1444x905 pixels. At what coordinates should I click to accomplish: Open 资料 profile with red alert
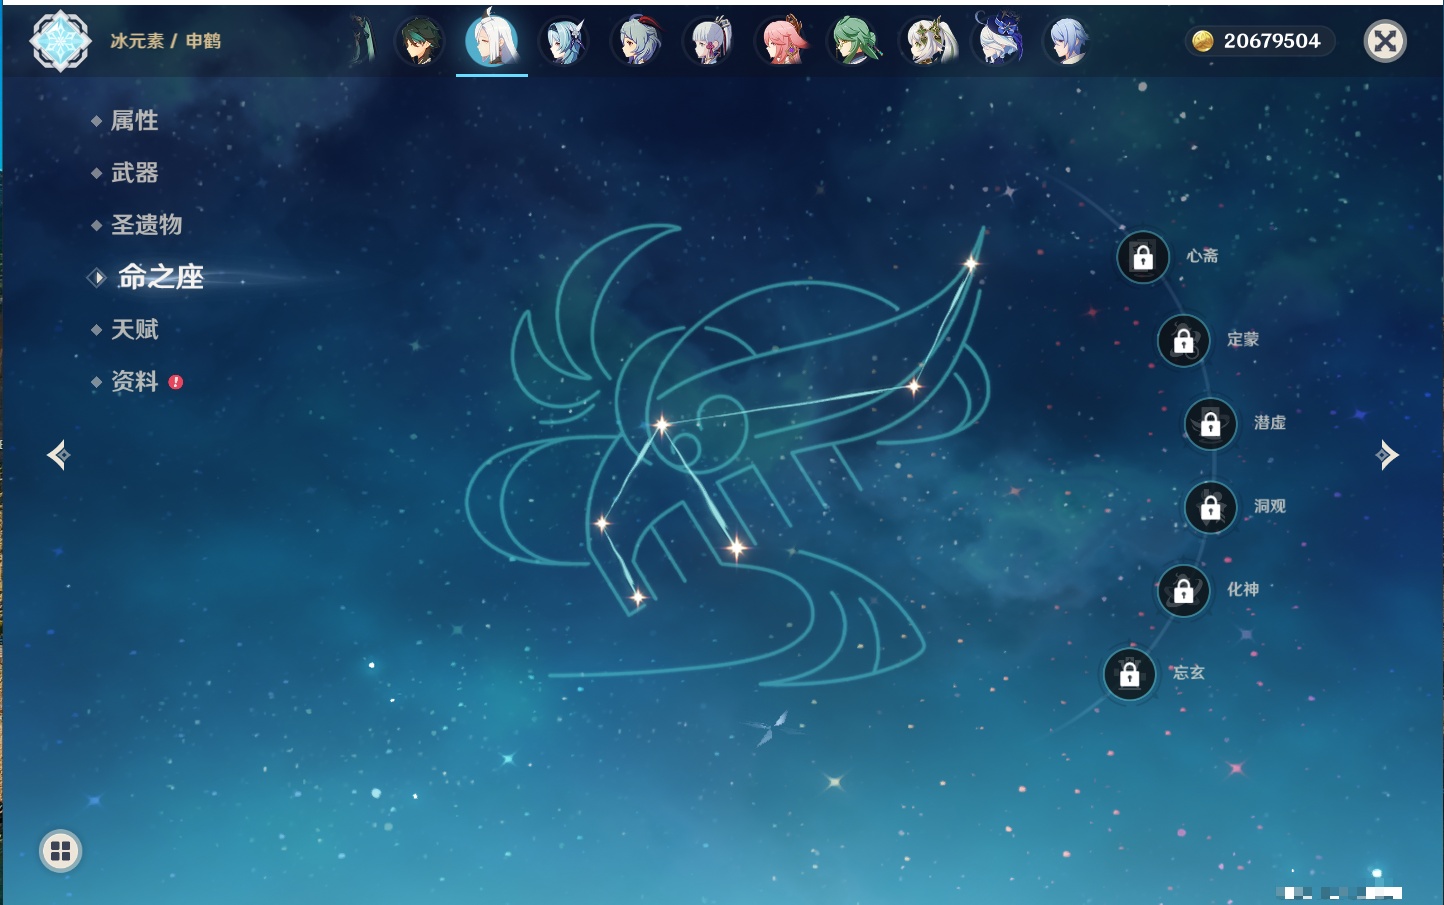134,382
